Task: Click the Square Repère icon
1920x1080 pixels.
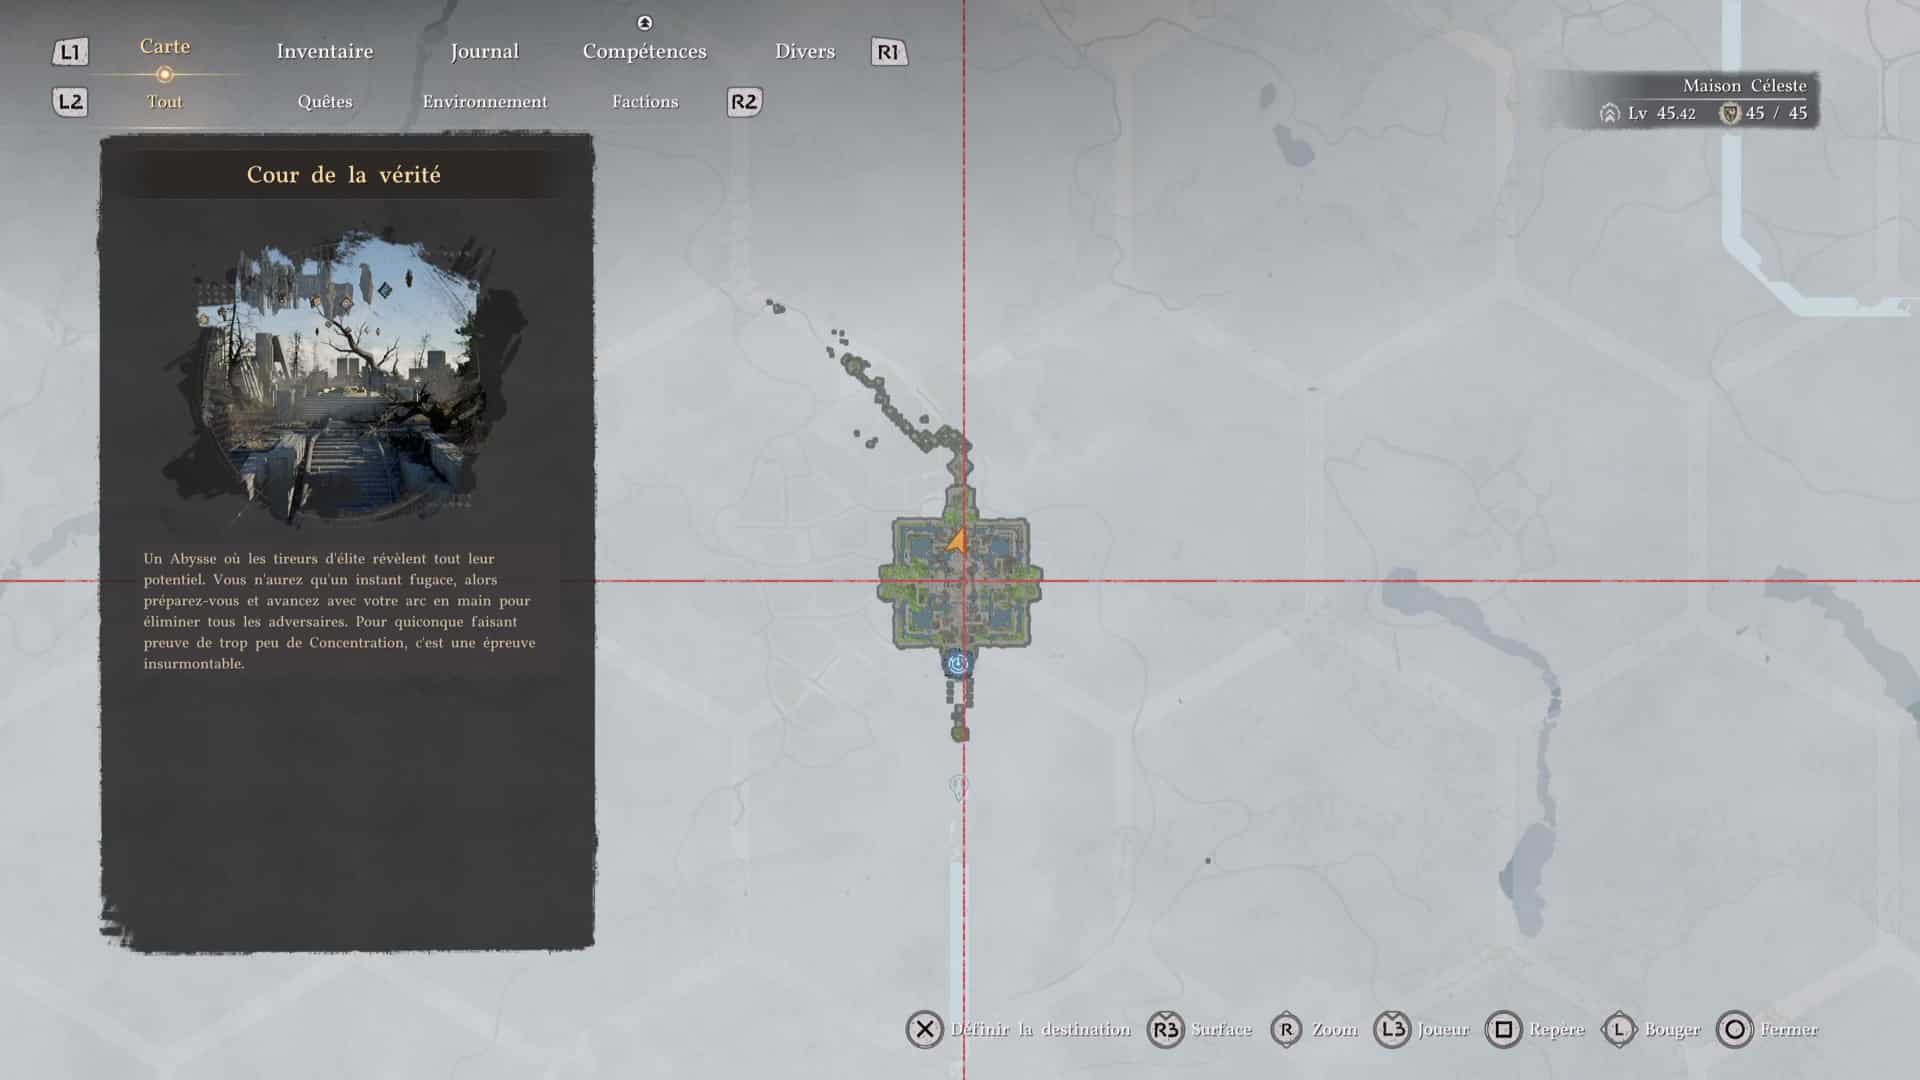Action: (x=1503, y=1029)
